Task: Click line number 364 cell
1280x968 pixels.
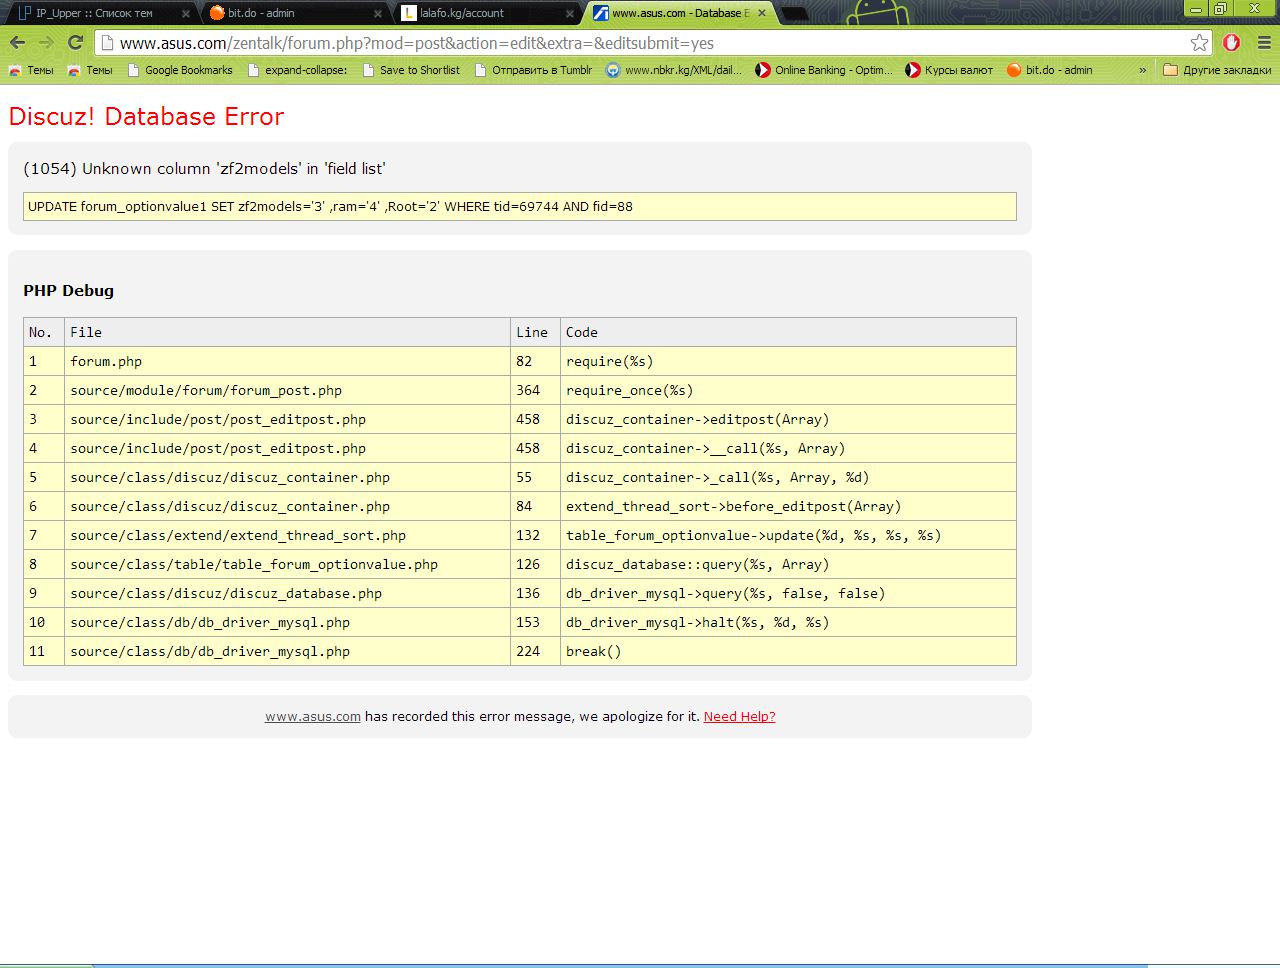Action: pos(535,390)
